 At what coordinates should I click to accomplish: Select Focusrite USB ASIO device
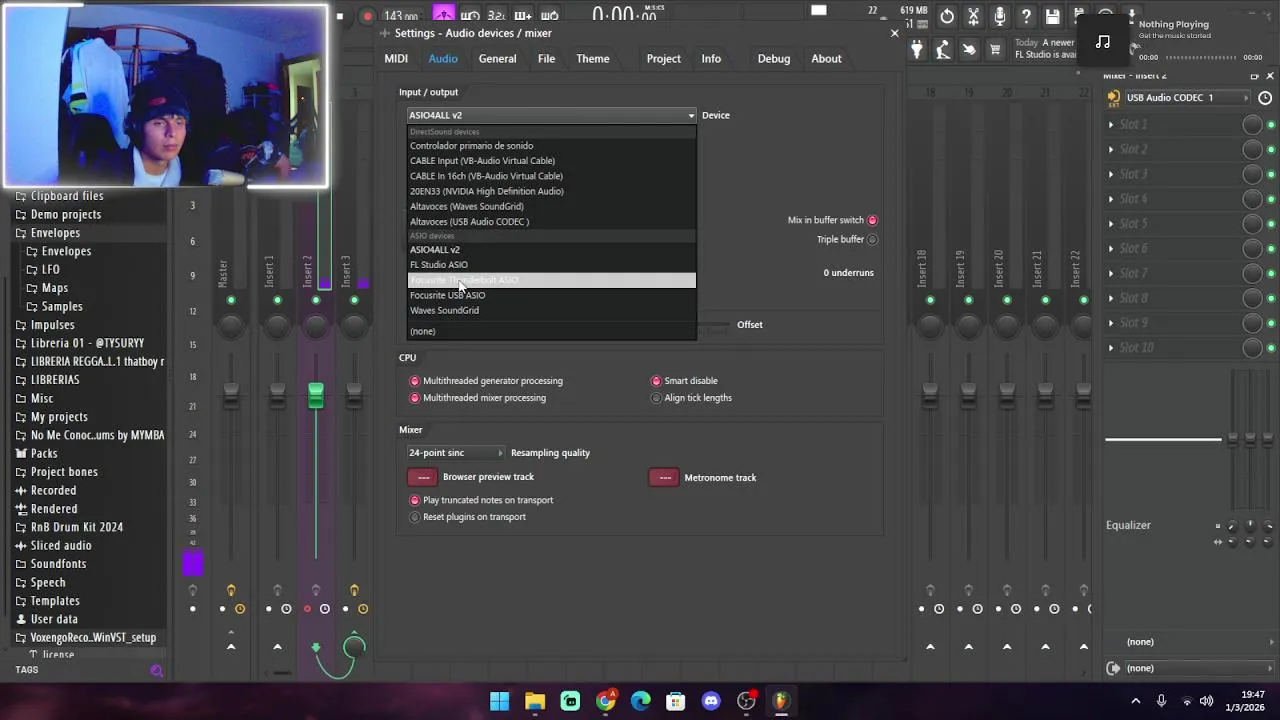(x=551, y=296)
